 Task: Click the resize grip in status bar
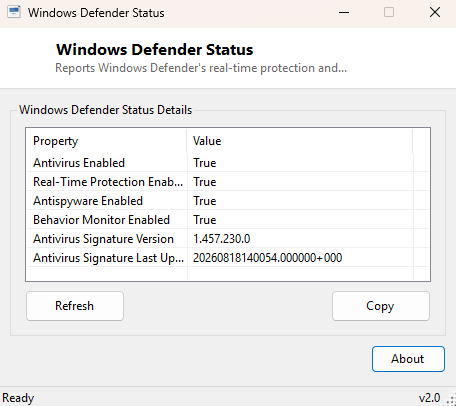(x=450, y=399)
